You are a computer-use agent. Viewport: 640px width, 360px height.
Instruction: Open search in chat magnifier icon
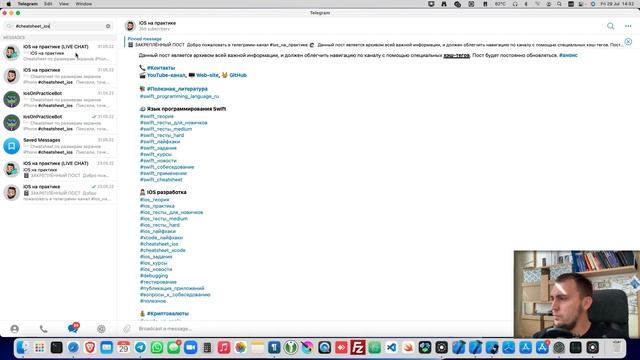pos(610,26)
